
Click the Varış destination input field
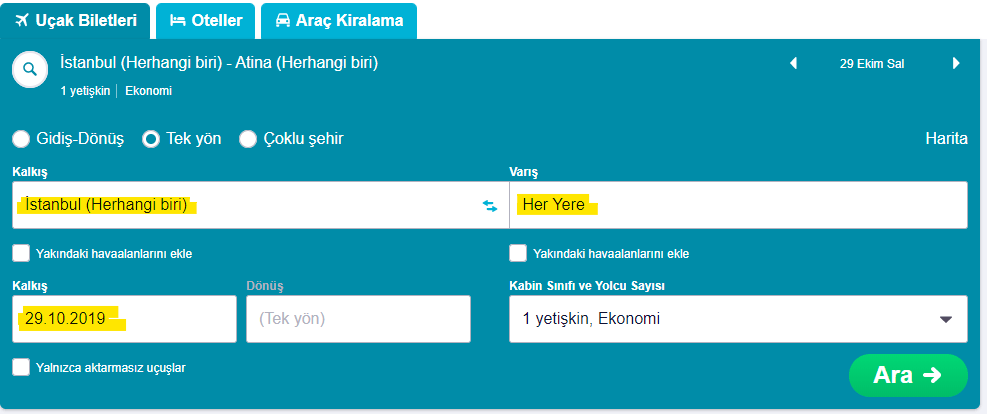pos(738,205)
